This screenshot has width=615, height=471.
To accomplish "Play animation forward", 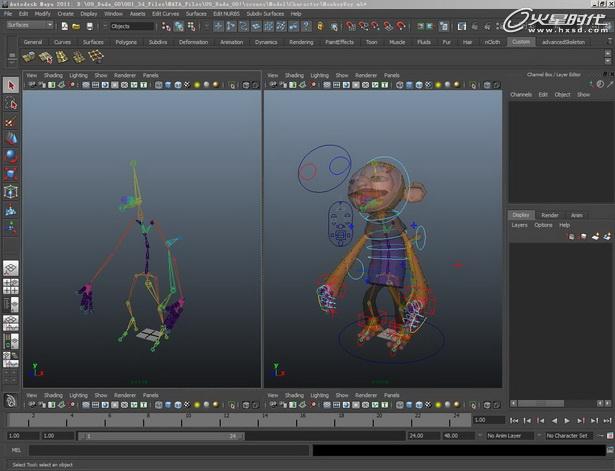I will coord(567,420).
